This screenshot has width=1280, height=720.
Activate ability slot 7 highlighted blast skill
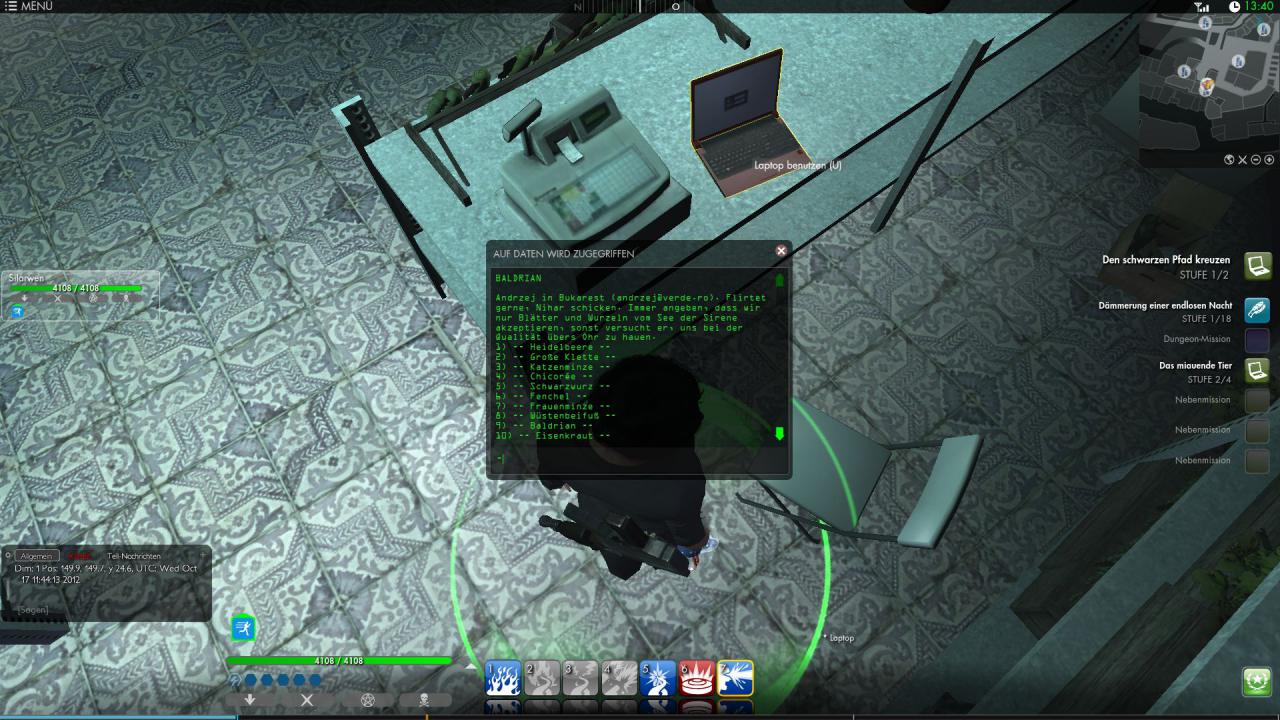click(736, 678)
